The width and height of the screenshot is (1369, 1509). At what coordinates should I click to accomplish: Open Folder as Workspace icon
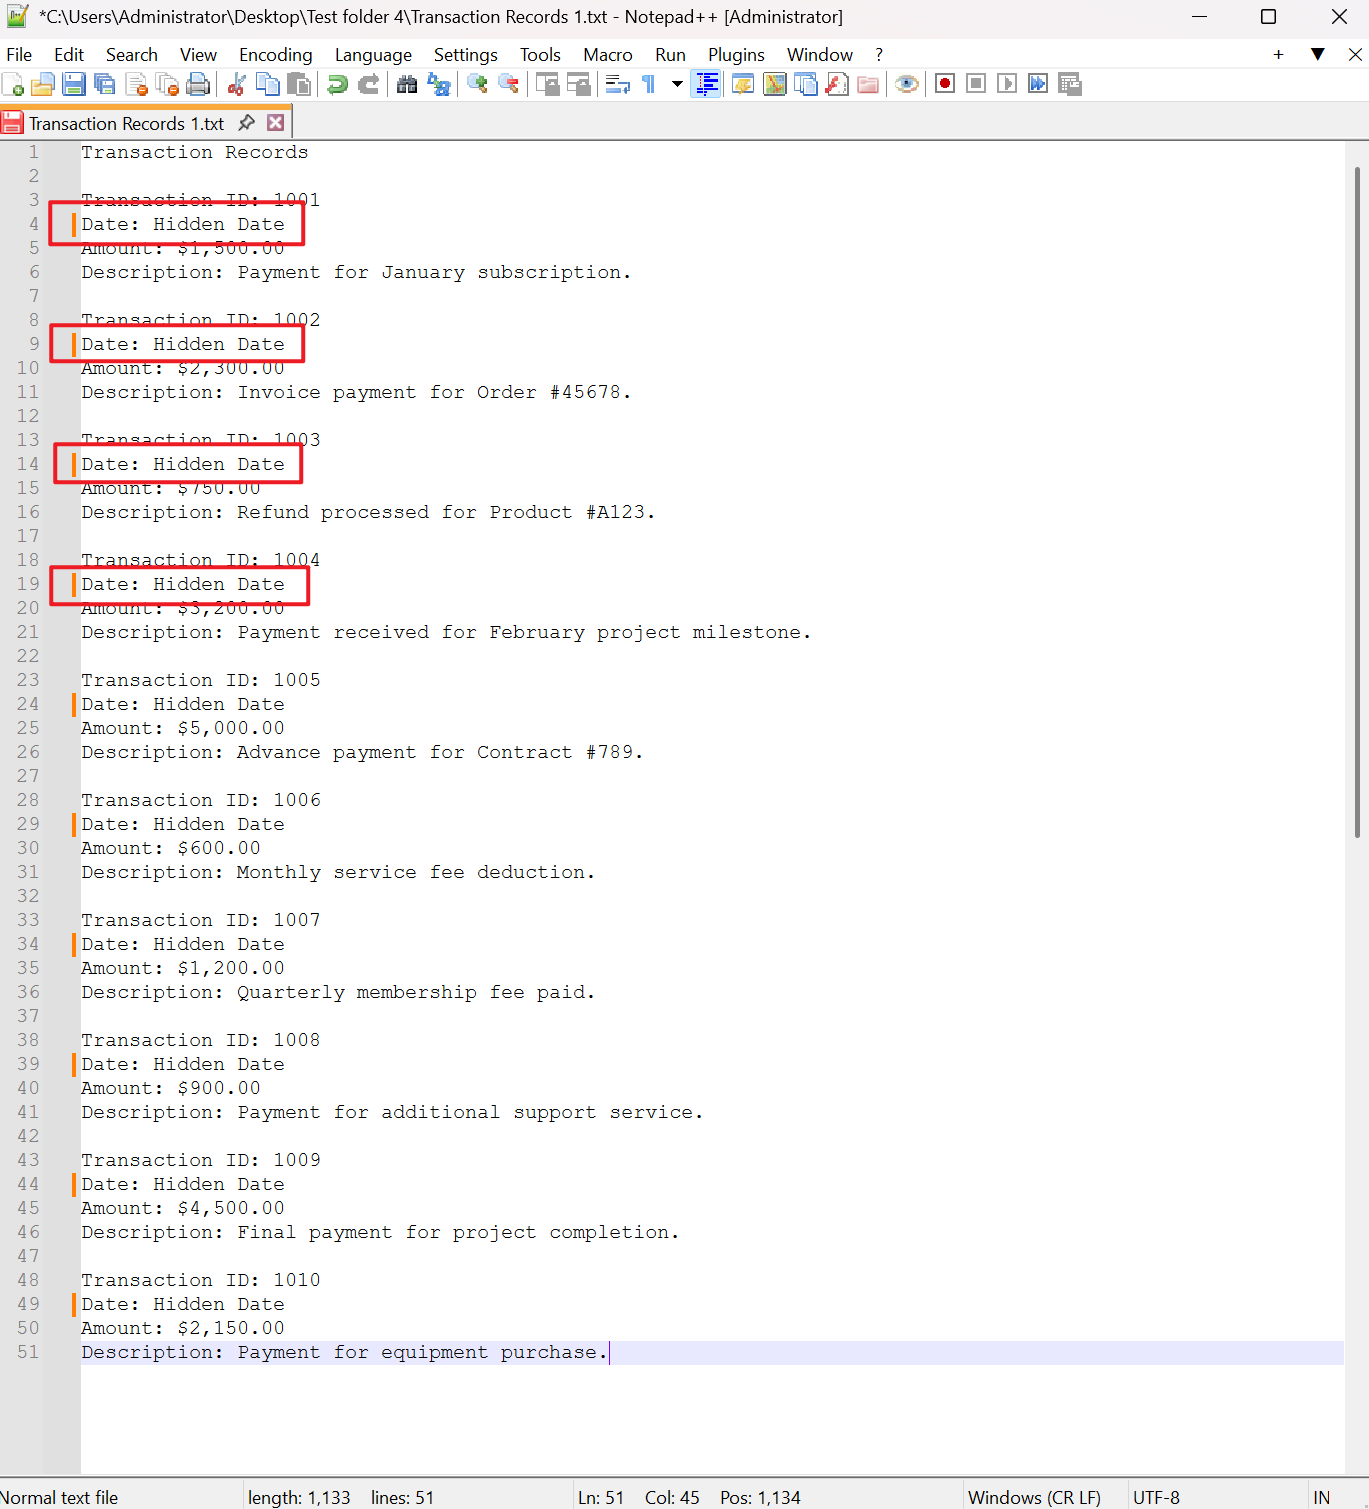(x=868, y=85)
